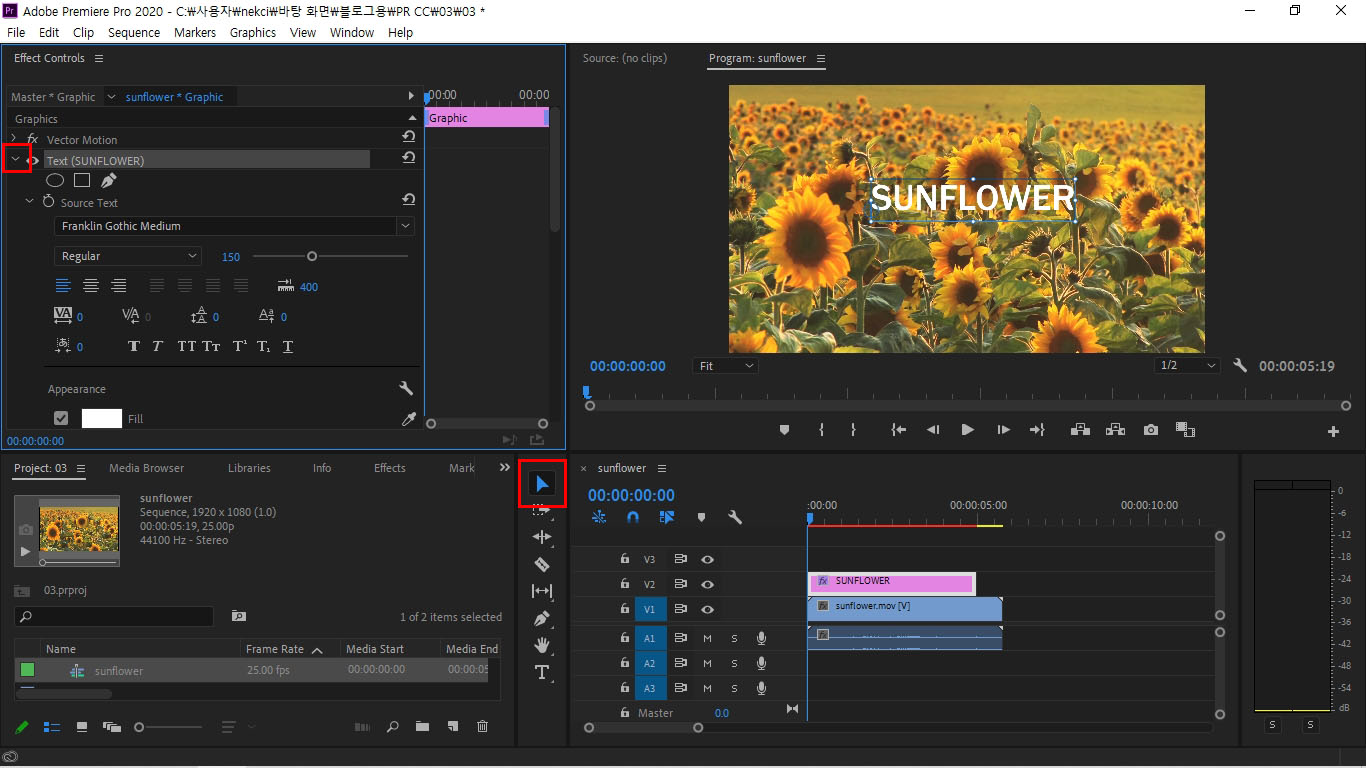Switch to the Effects tab

point(389,468)
